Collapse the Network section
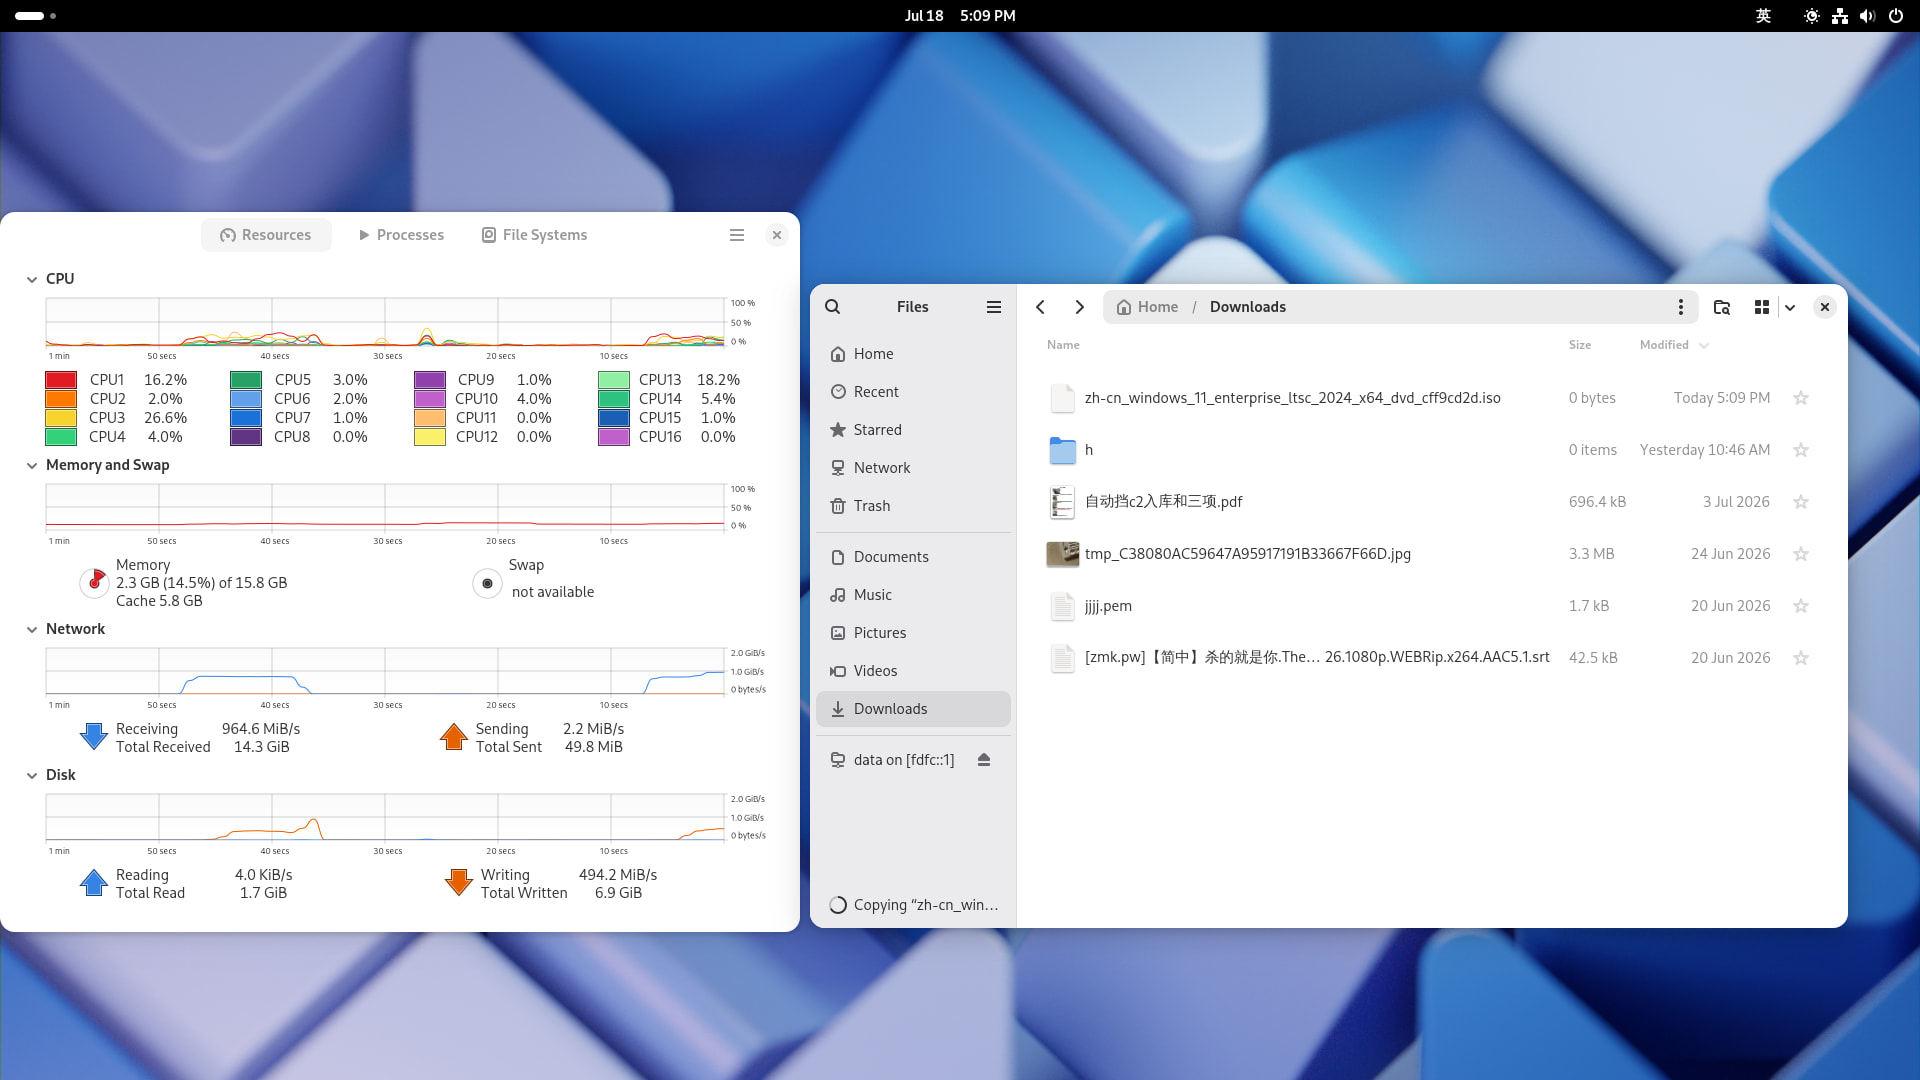 point(32,630)
